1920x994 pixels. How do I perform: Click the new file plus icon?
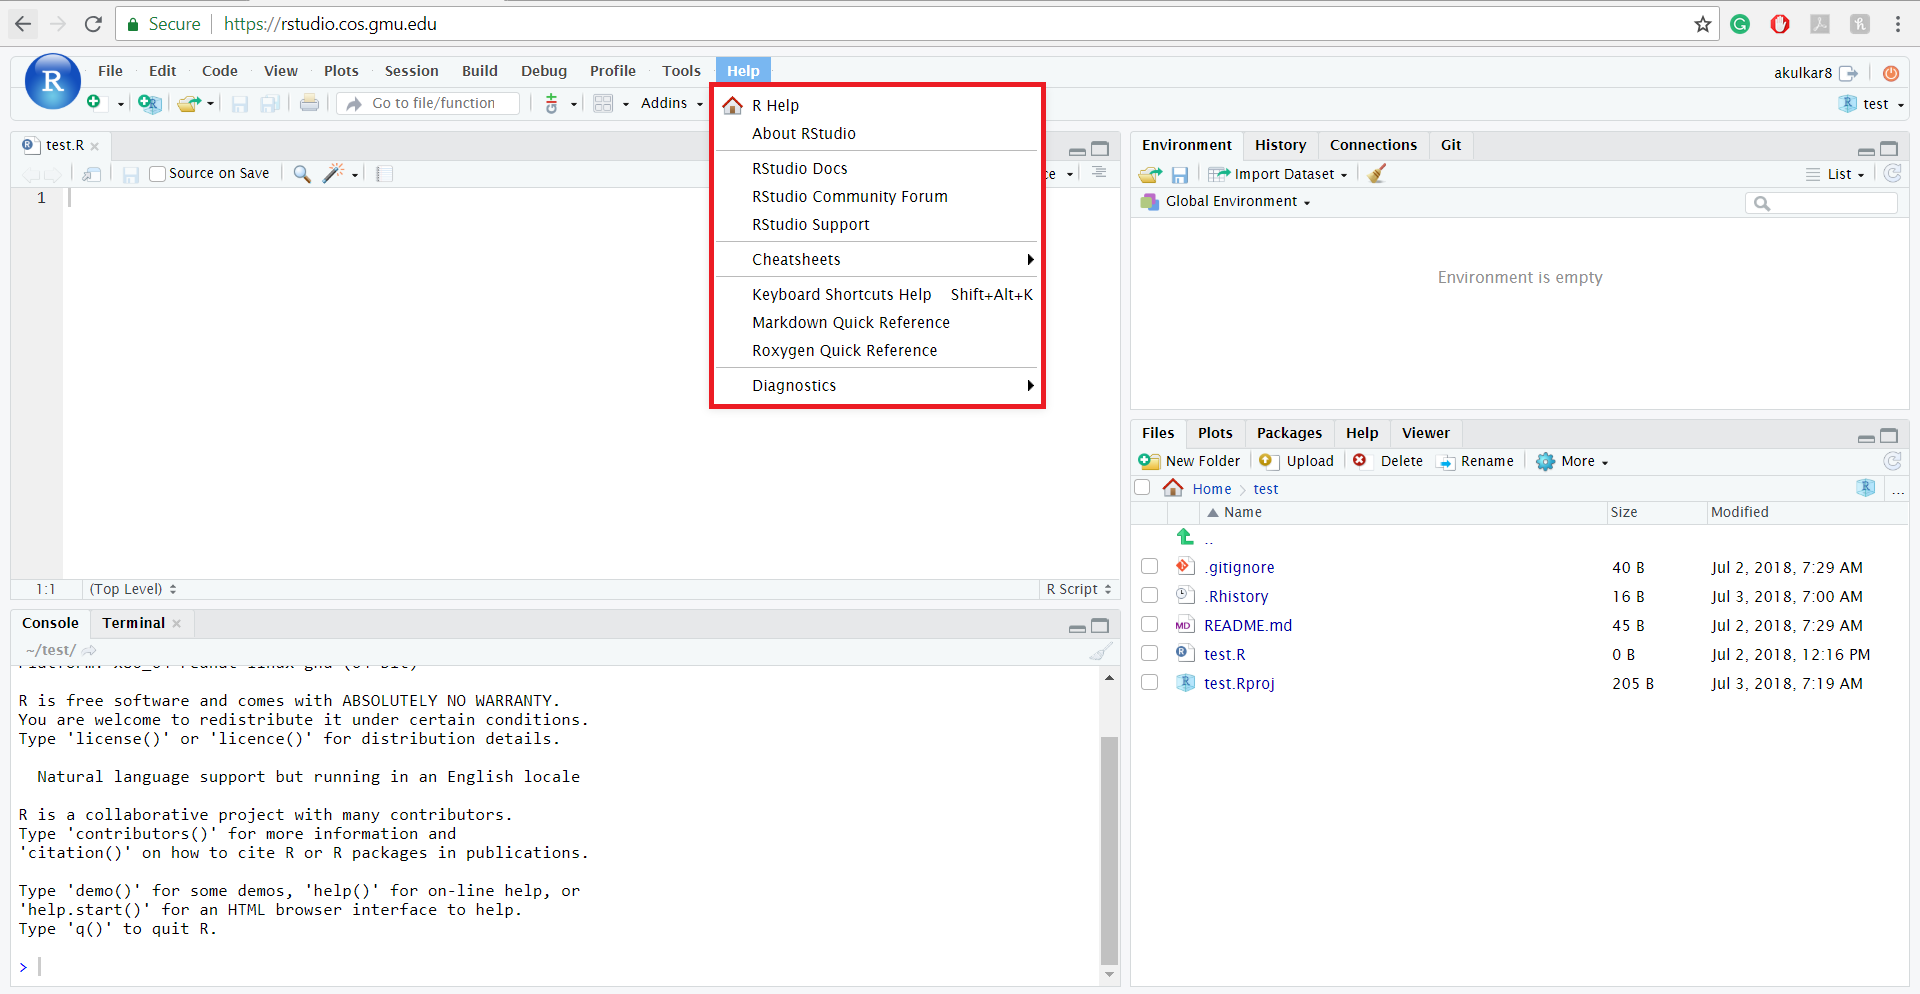point(93,102)
